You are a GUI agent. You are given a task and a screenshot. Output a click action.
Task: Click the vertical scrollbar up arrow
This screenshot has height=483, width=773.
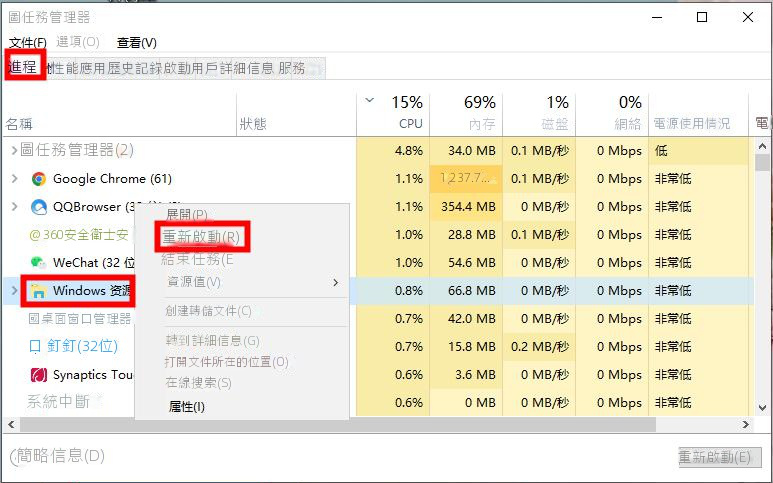pyautogui.click(x=762, y=146)
